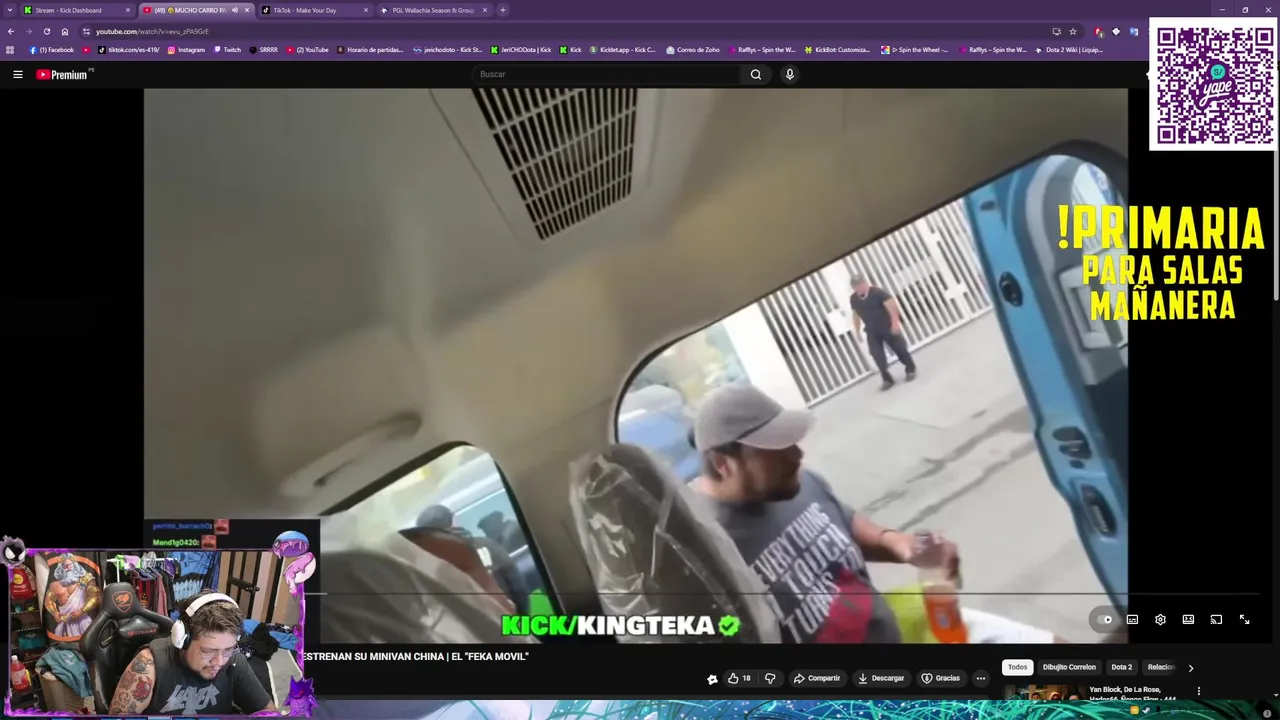This screenshot has width=1280, height=720.
Task: Open the Horario de partidas bookmark
Action: 370,49
